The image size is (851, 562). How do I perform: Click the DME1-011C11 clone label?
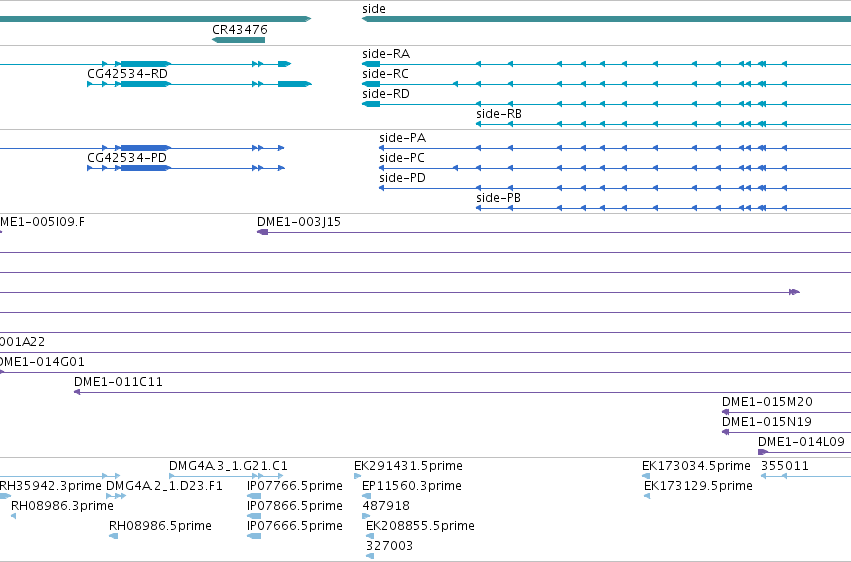point(118,382)
